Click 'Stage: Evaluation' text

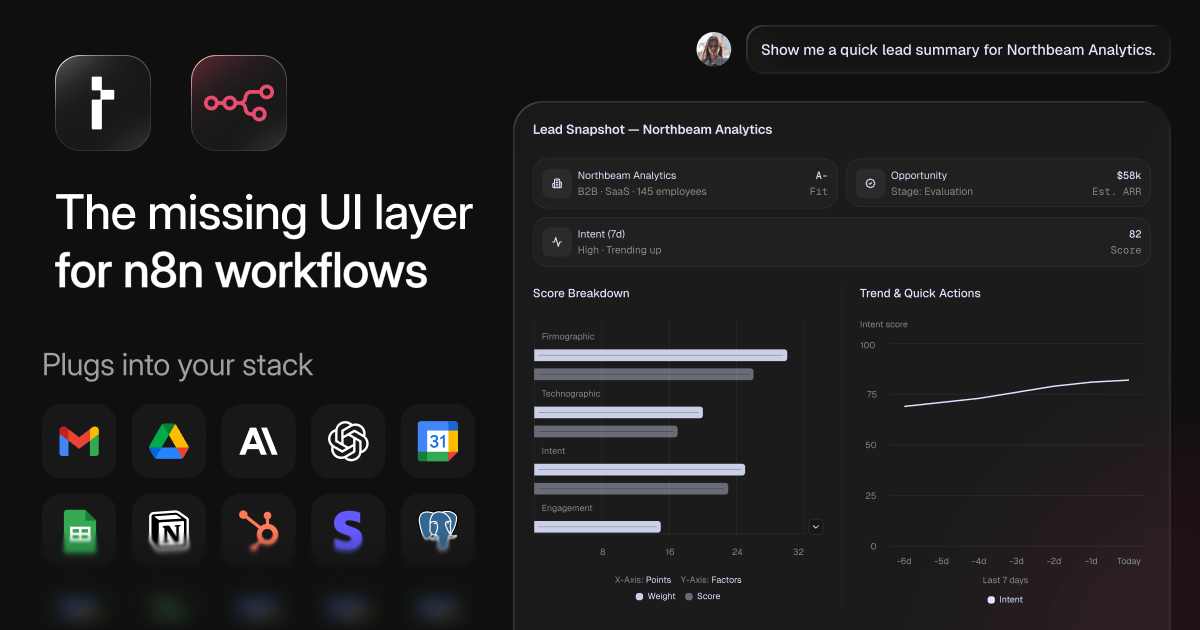click(x=932, y=192)
